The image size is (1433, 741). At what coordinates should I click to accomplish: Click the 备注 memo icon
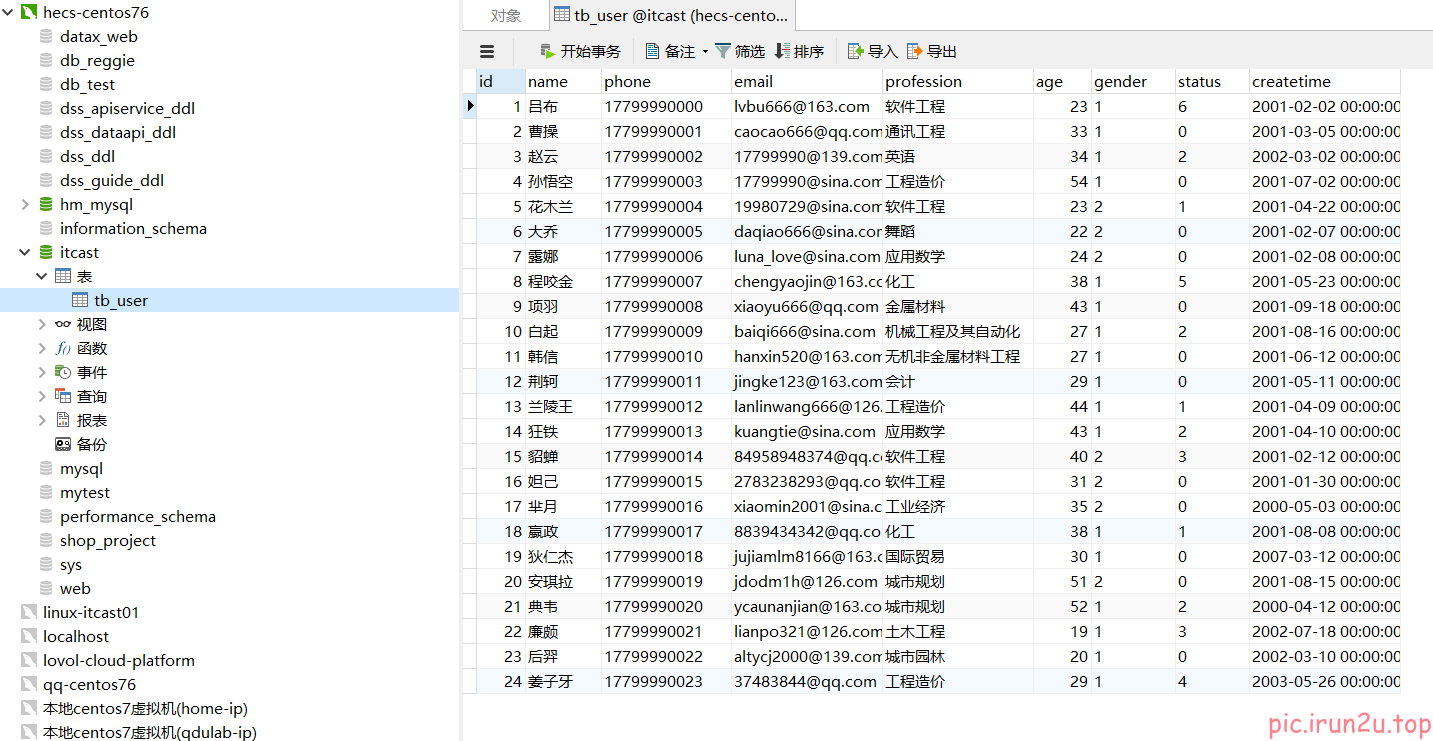(x=652, y=51)
